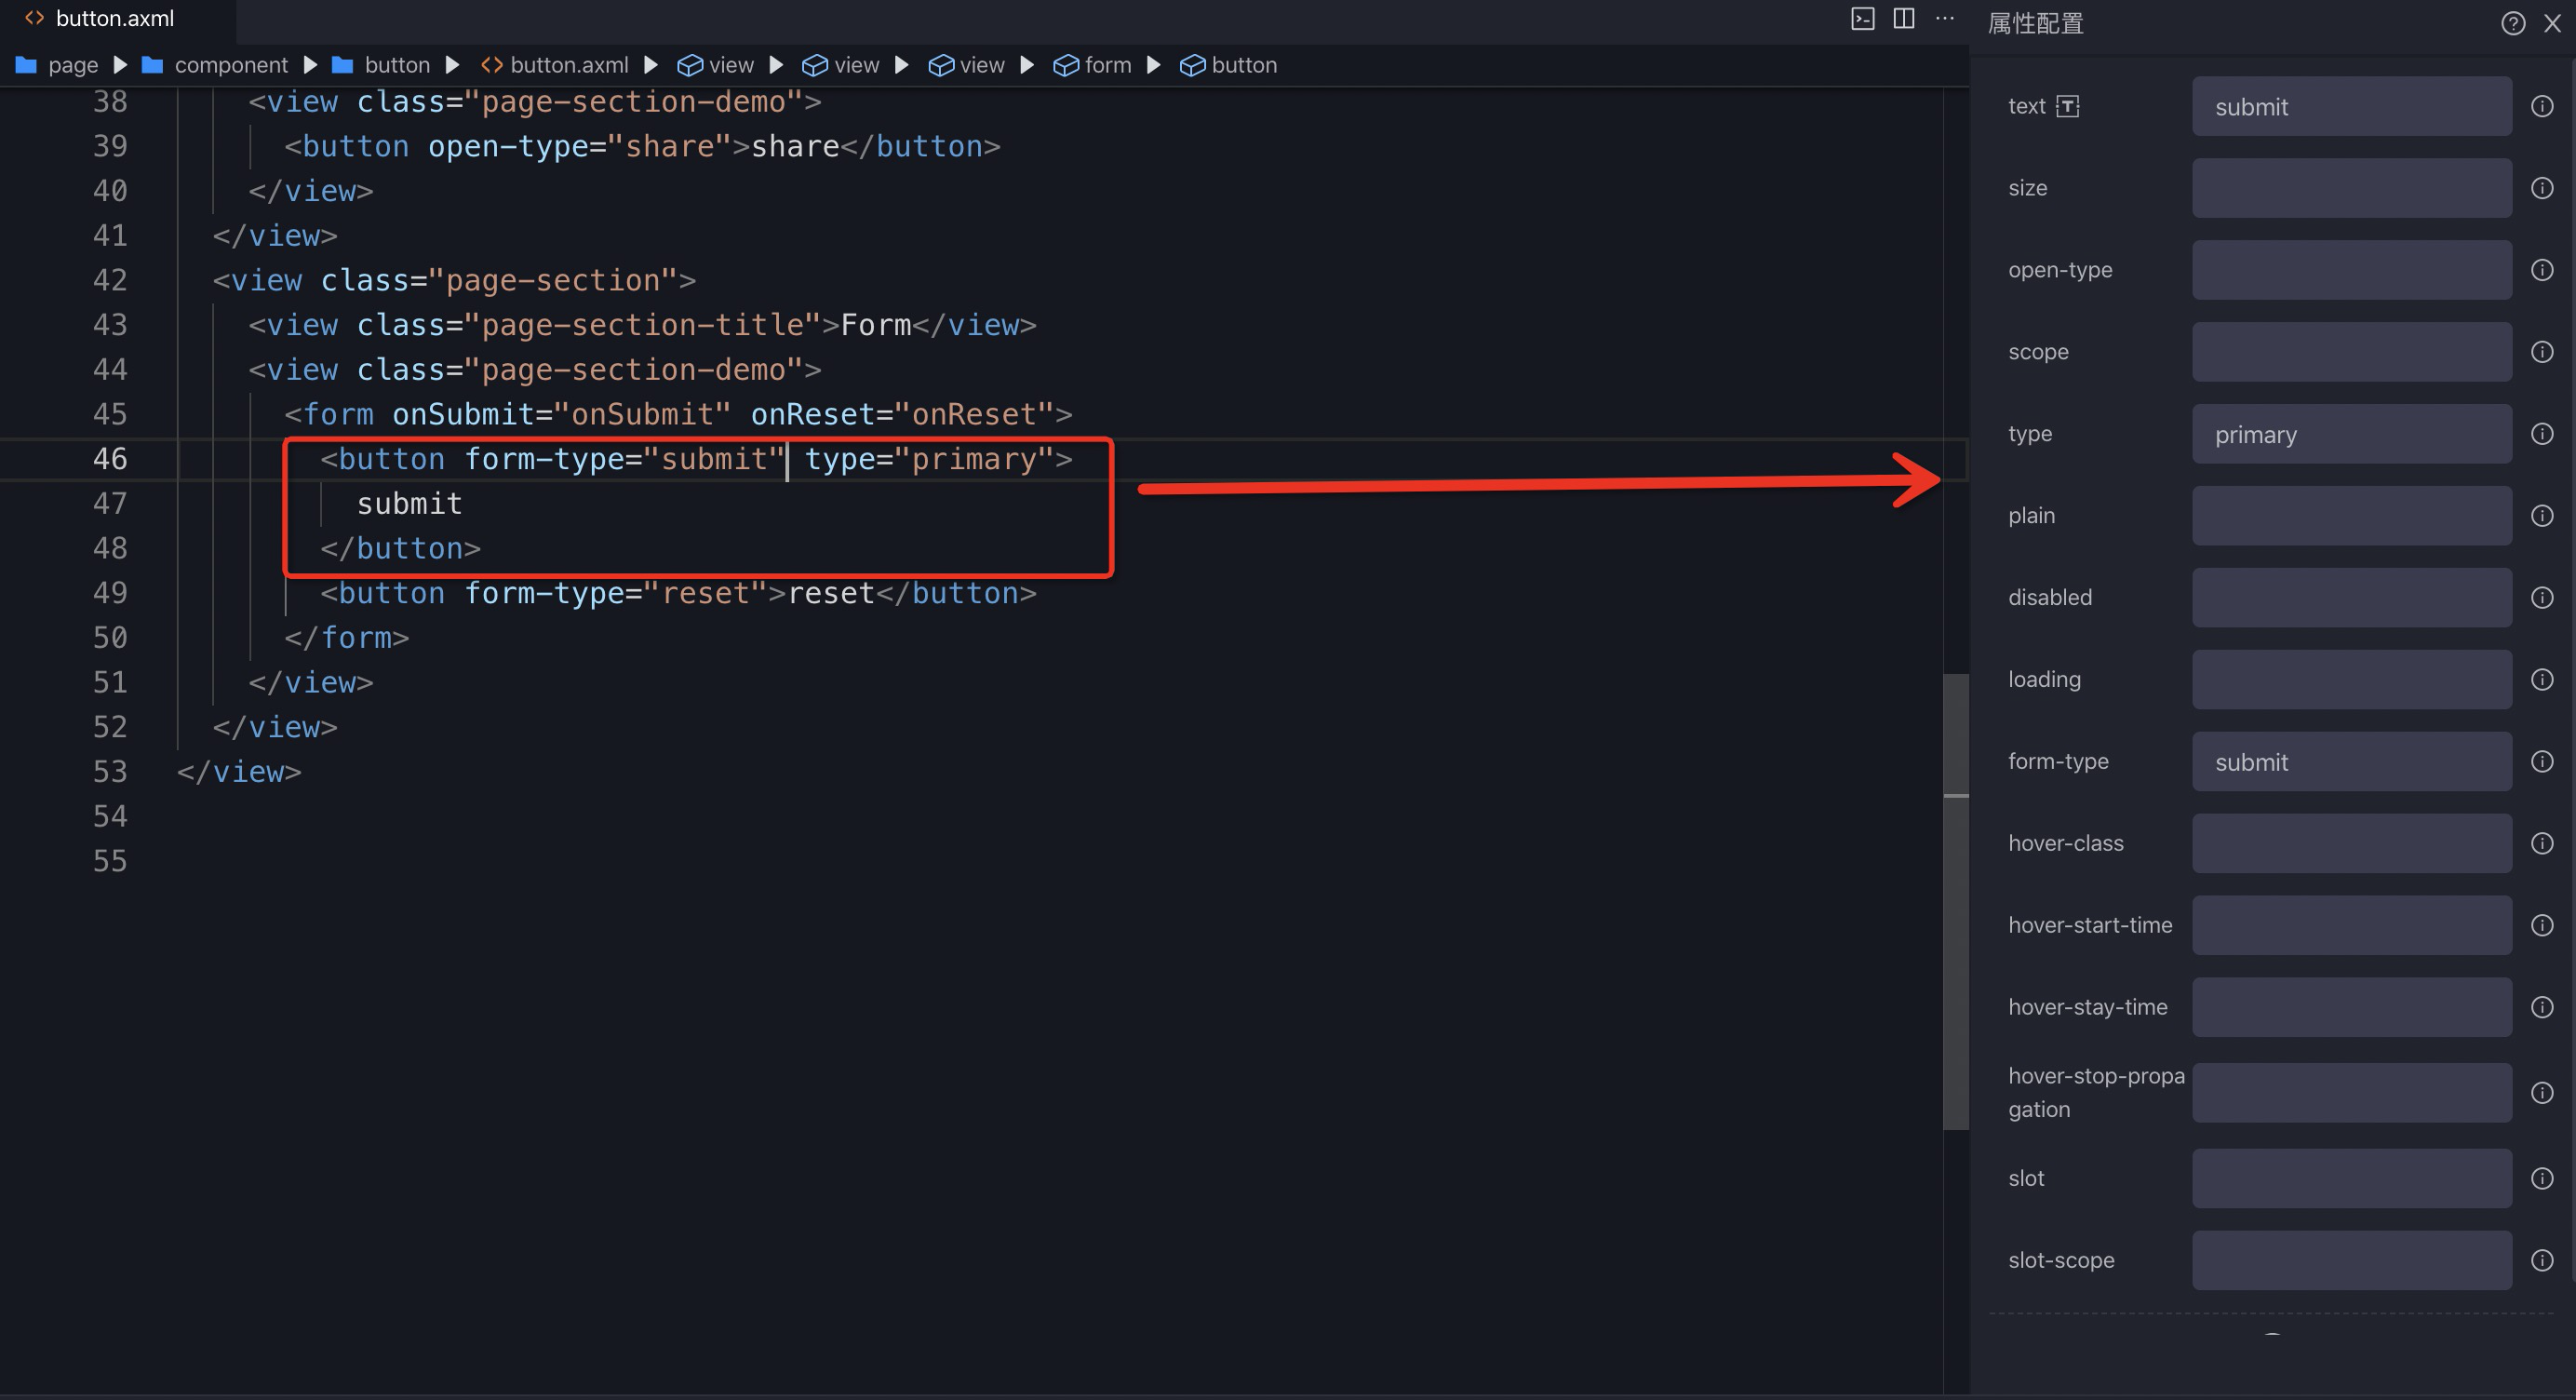Image resolution: width=2576 pixels, height=1400 pixels.
Task: Open help in the 属性配置 panel
Action: (x=2513, y=23)
